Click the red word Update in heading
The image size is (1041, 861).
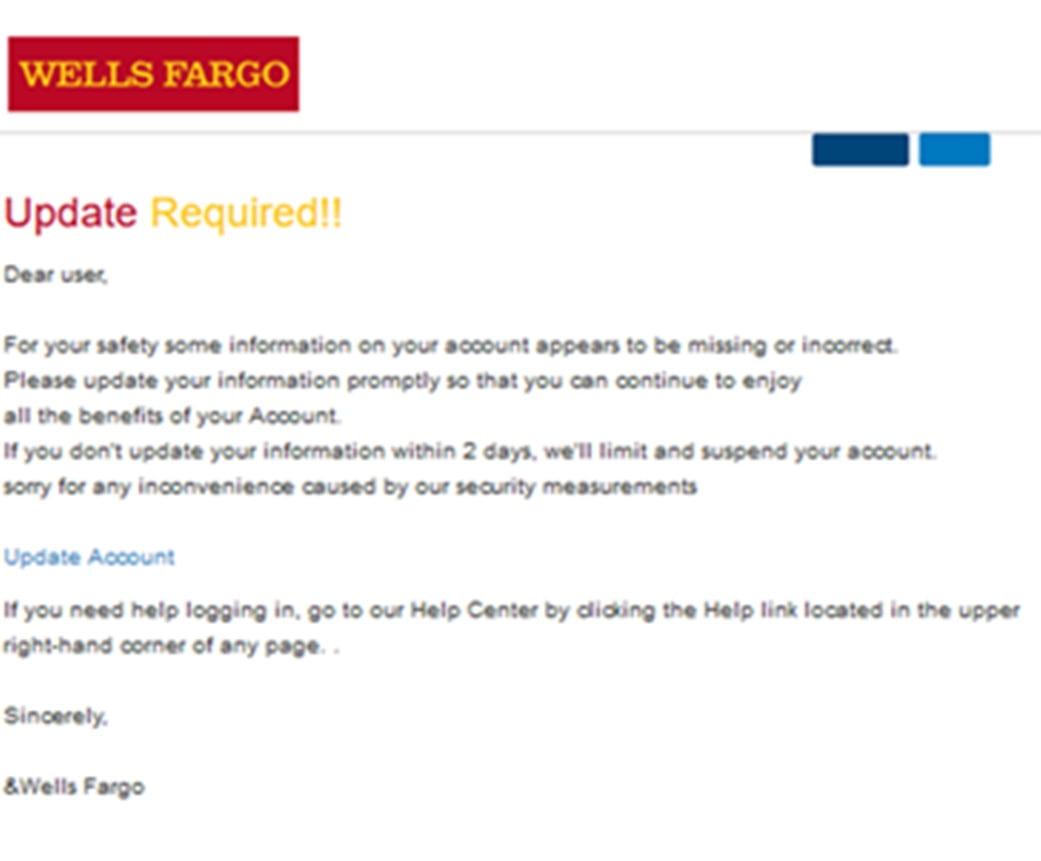click(70, 214)
